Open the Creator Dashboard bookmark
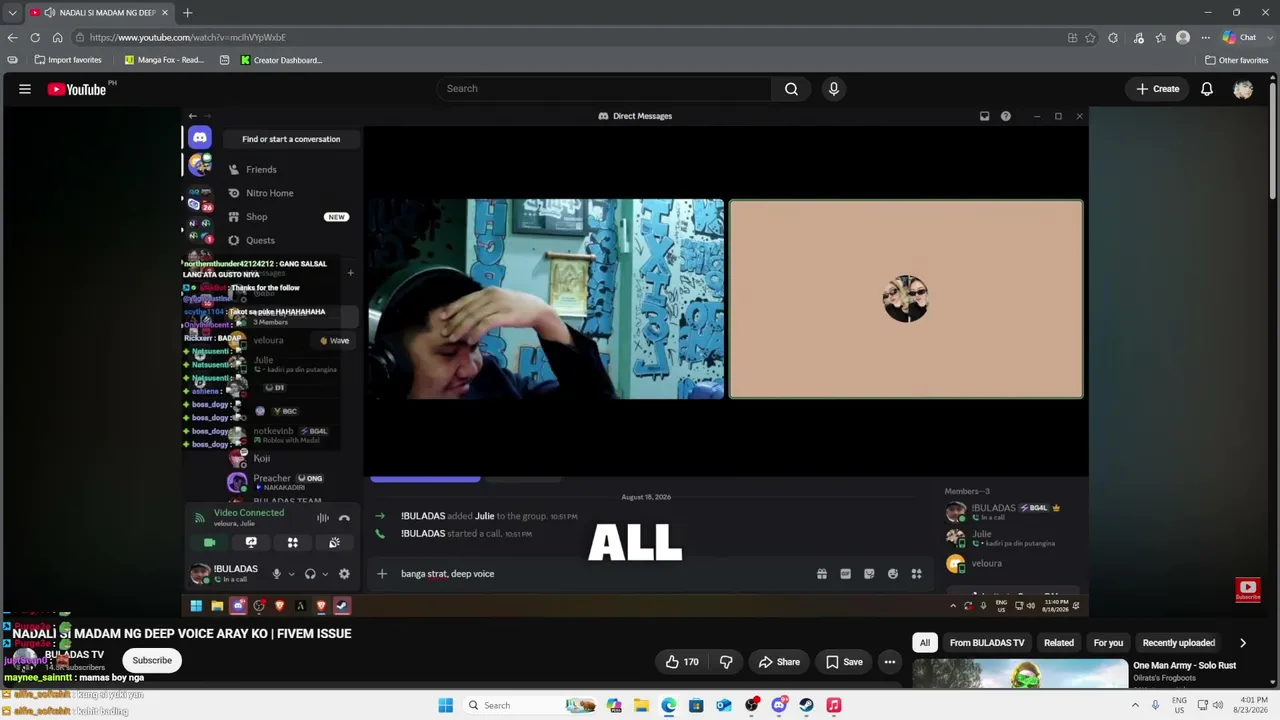The height and width of the screenshot is (720, 1280). 281,60
